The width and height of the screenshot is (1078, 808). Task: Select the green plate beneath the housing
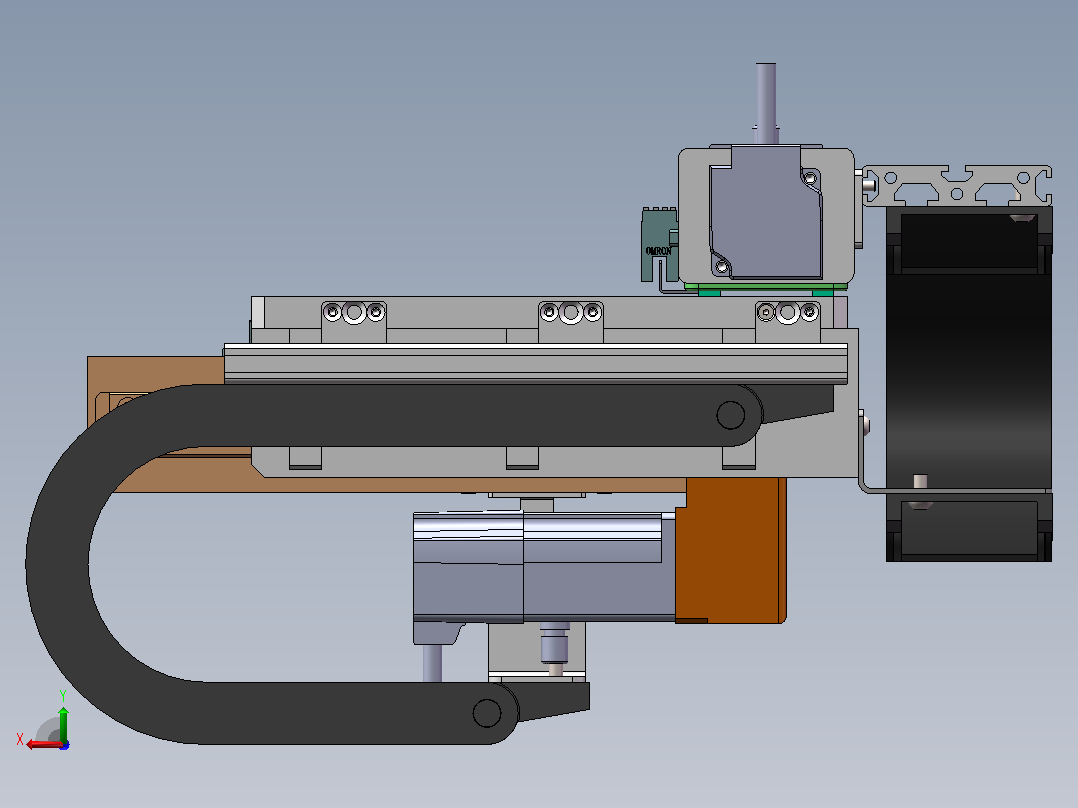click(x=765, y=288)
